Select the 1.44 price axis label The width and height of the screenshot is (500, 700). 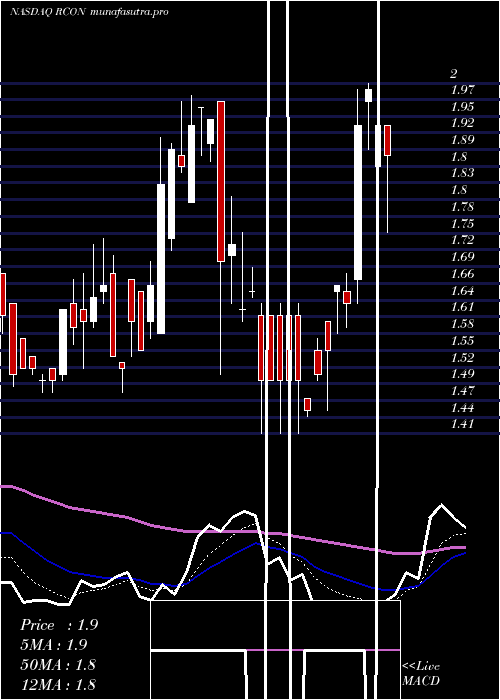[462, 408]
